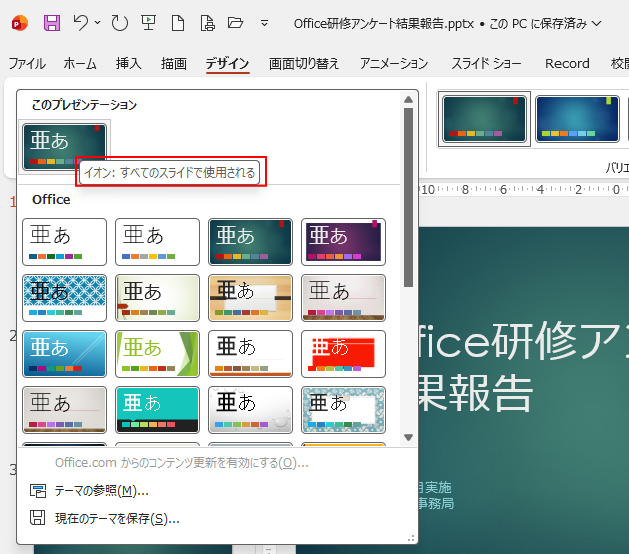Screen dimensions: 629x554
Task: Apply the blue lattice pattern theme
Action: [64, 298]
